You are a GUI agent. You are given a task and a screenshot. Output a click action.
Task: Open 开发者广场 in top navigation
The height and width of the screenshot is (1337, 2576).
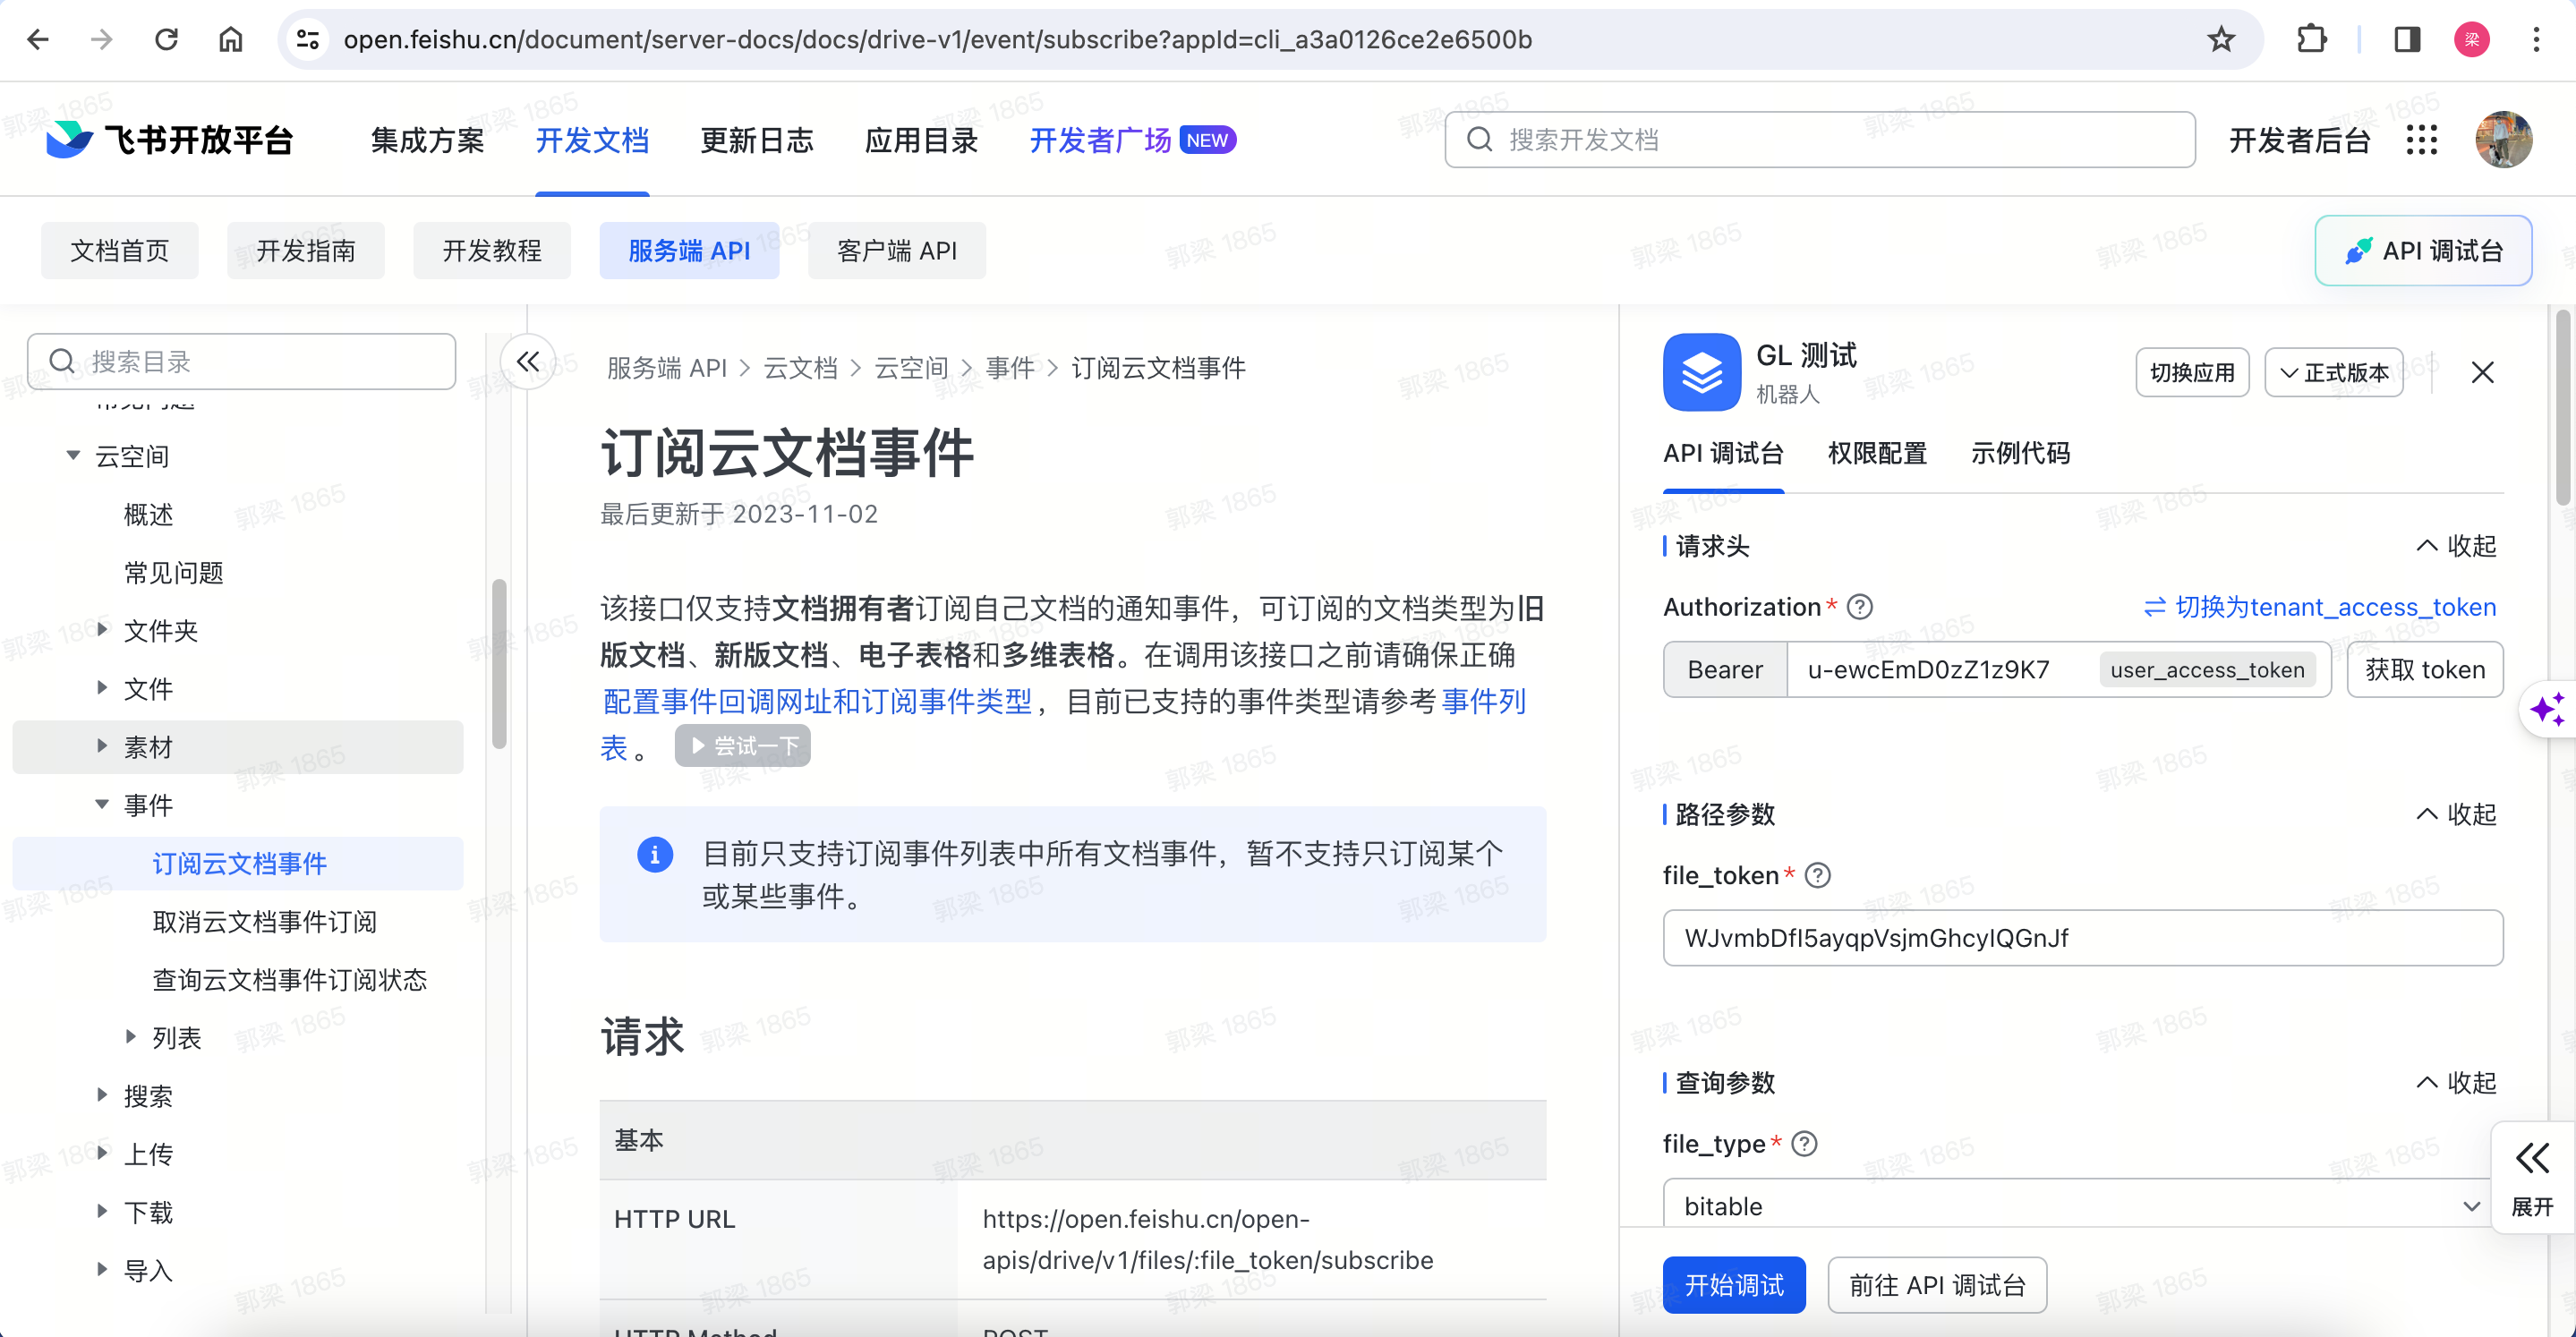tap(1133, 140)
